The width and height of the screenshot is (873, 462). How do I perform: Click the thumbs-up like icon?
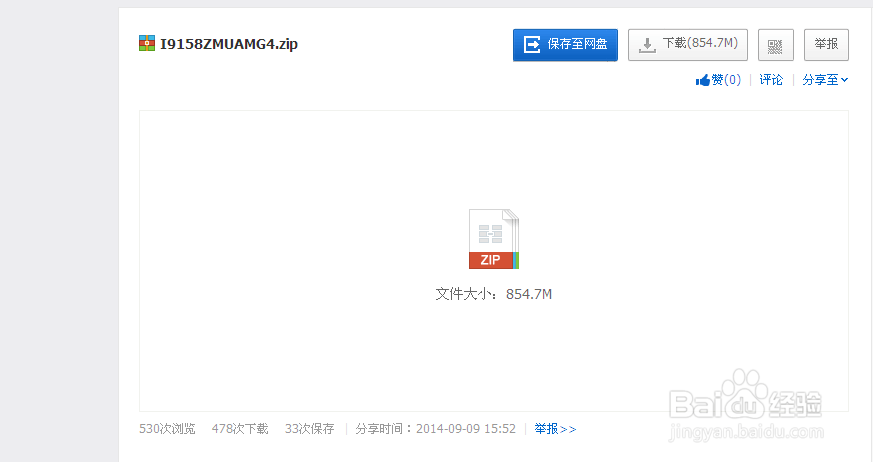point(703,80)
